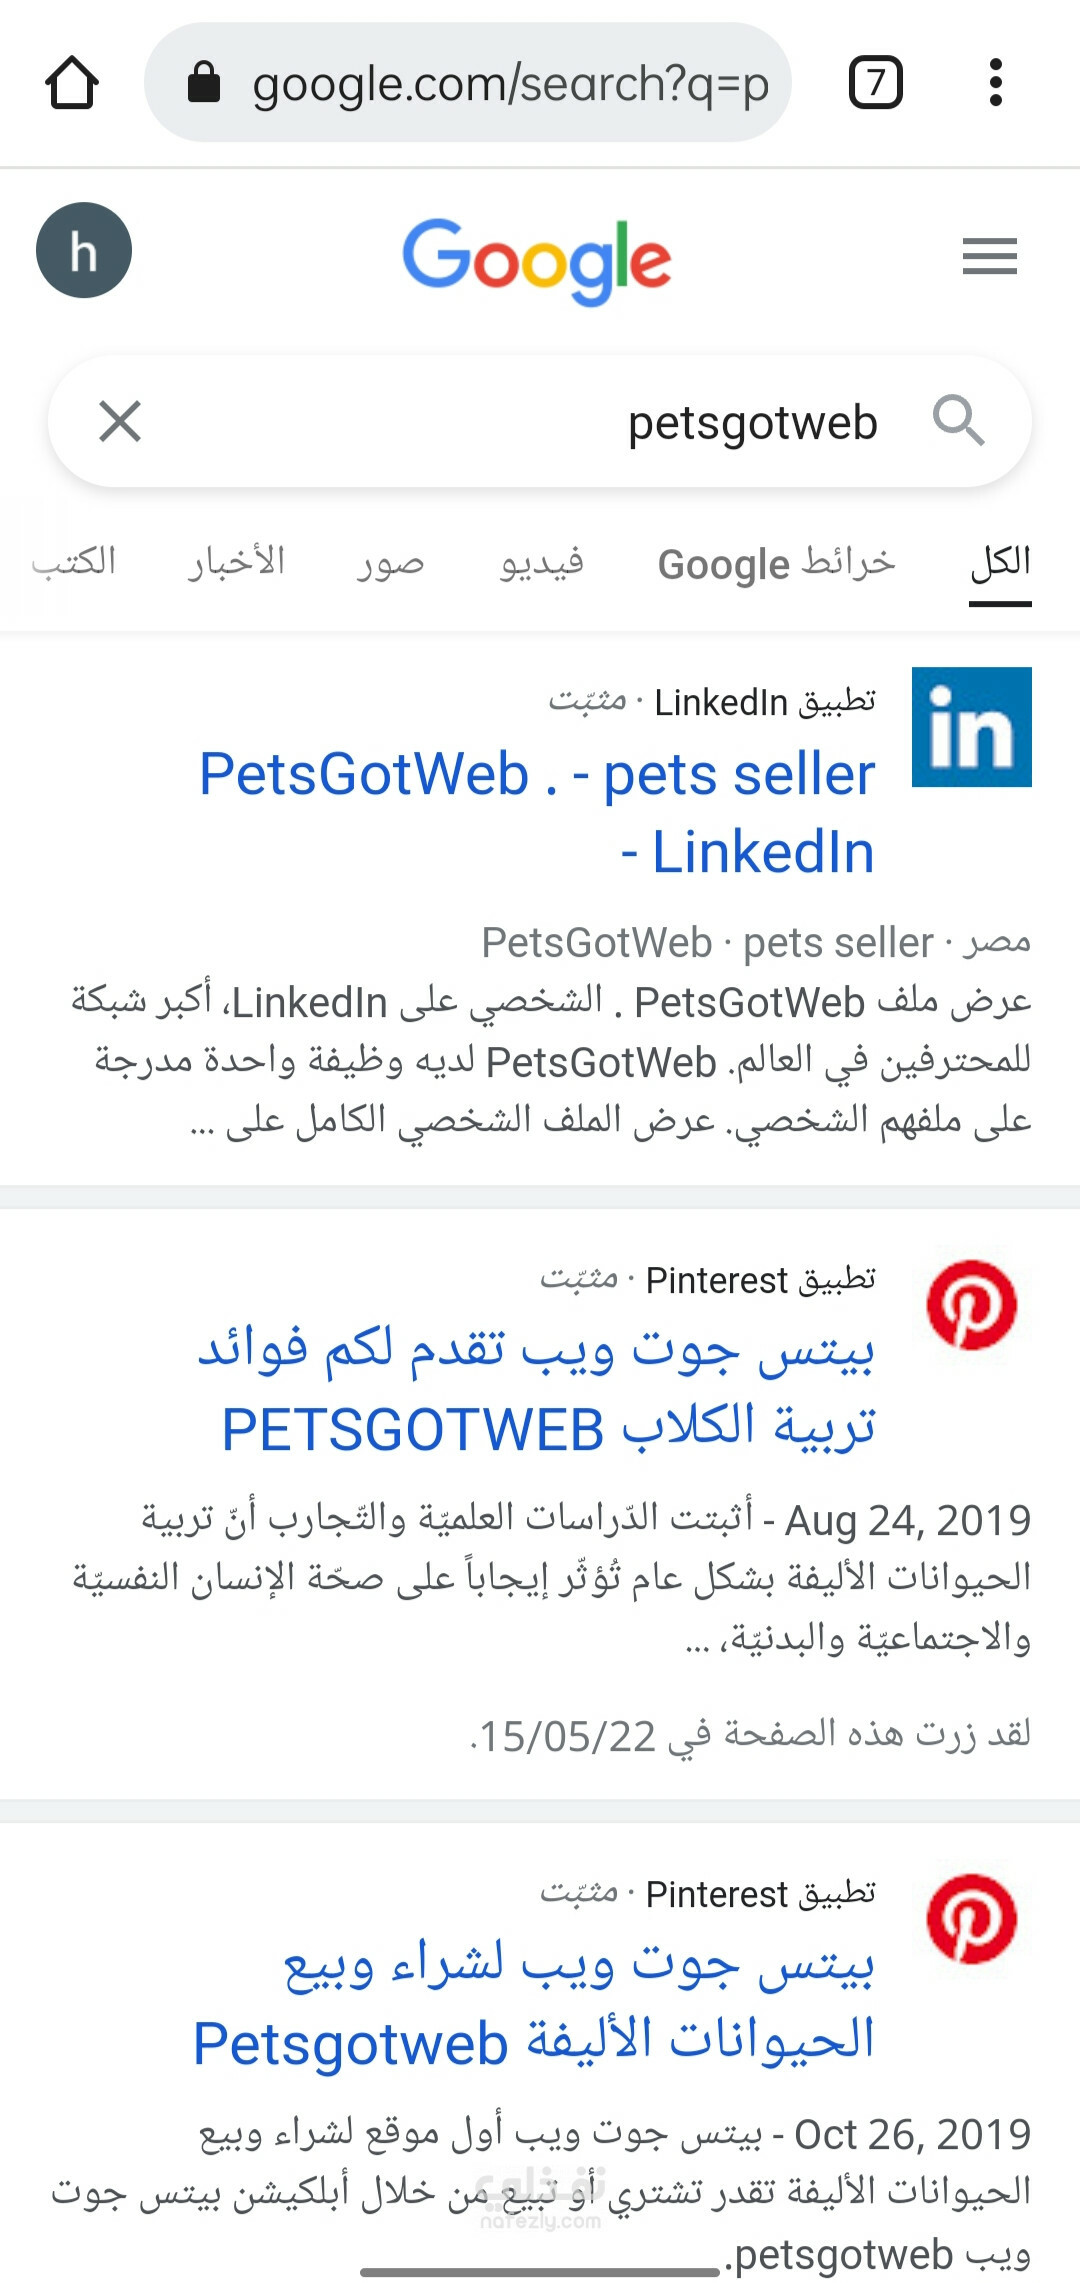Click the LinkedIn logo thumbnail
Image resolution: width=1080 pixels, height=2283 pixels.
coord(972,727)
